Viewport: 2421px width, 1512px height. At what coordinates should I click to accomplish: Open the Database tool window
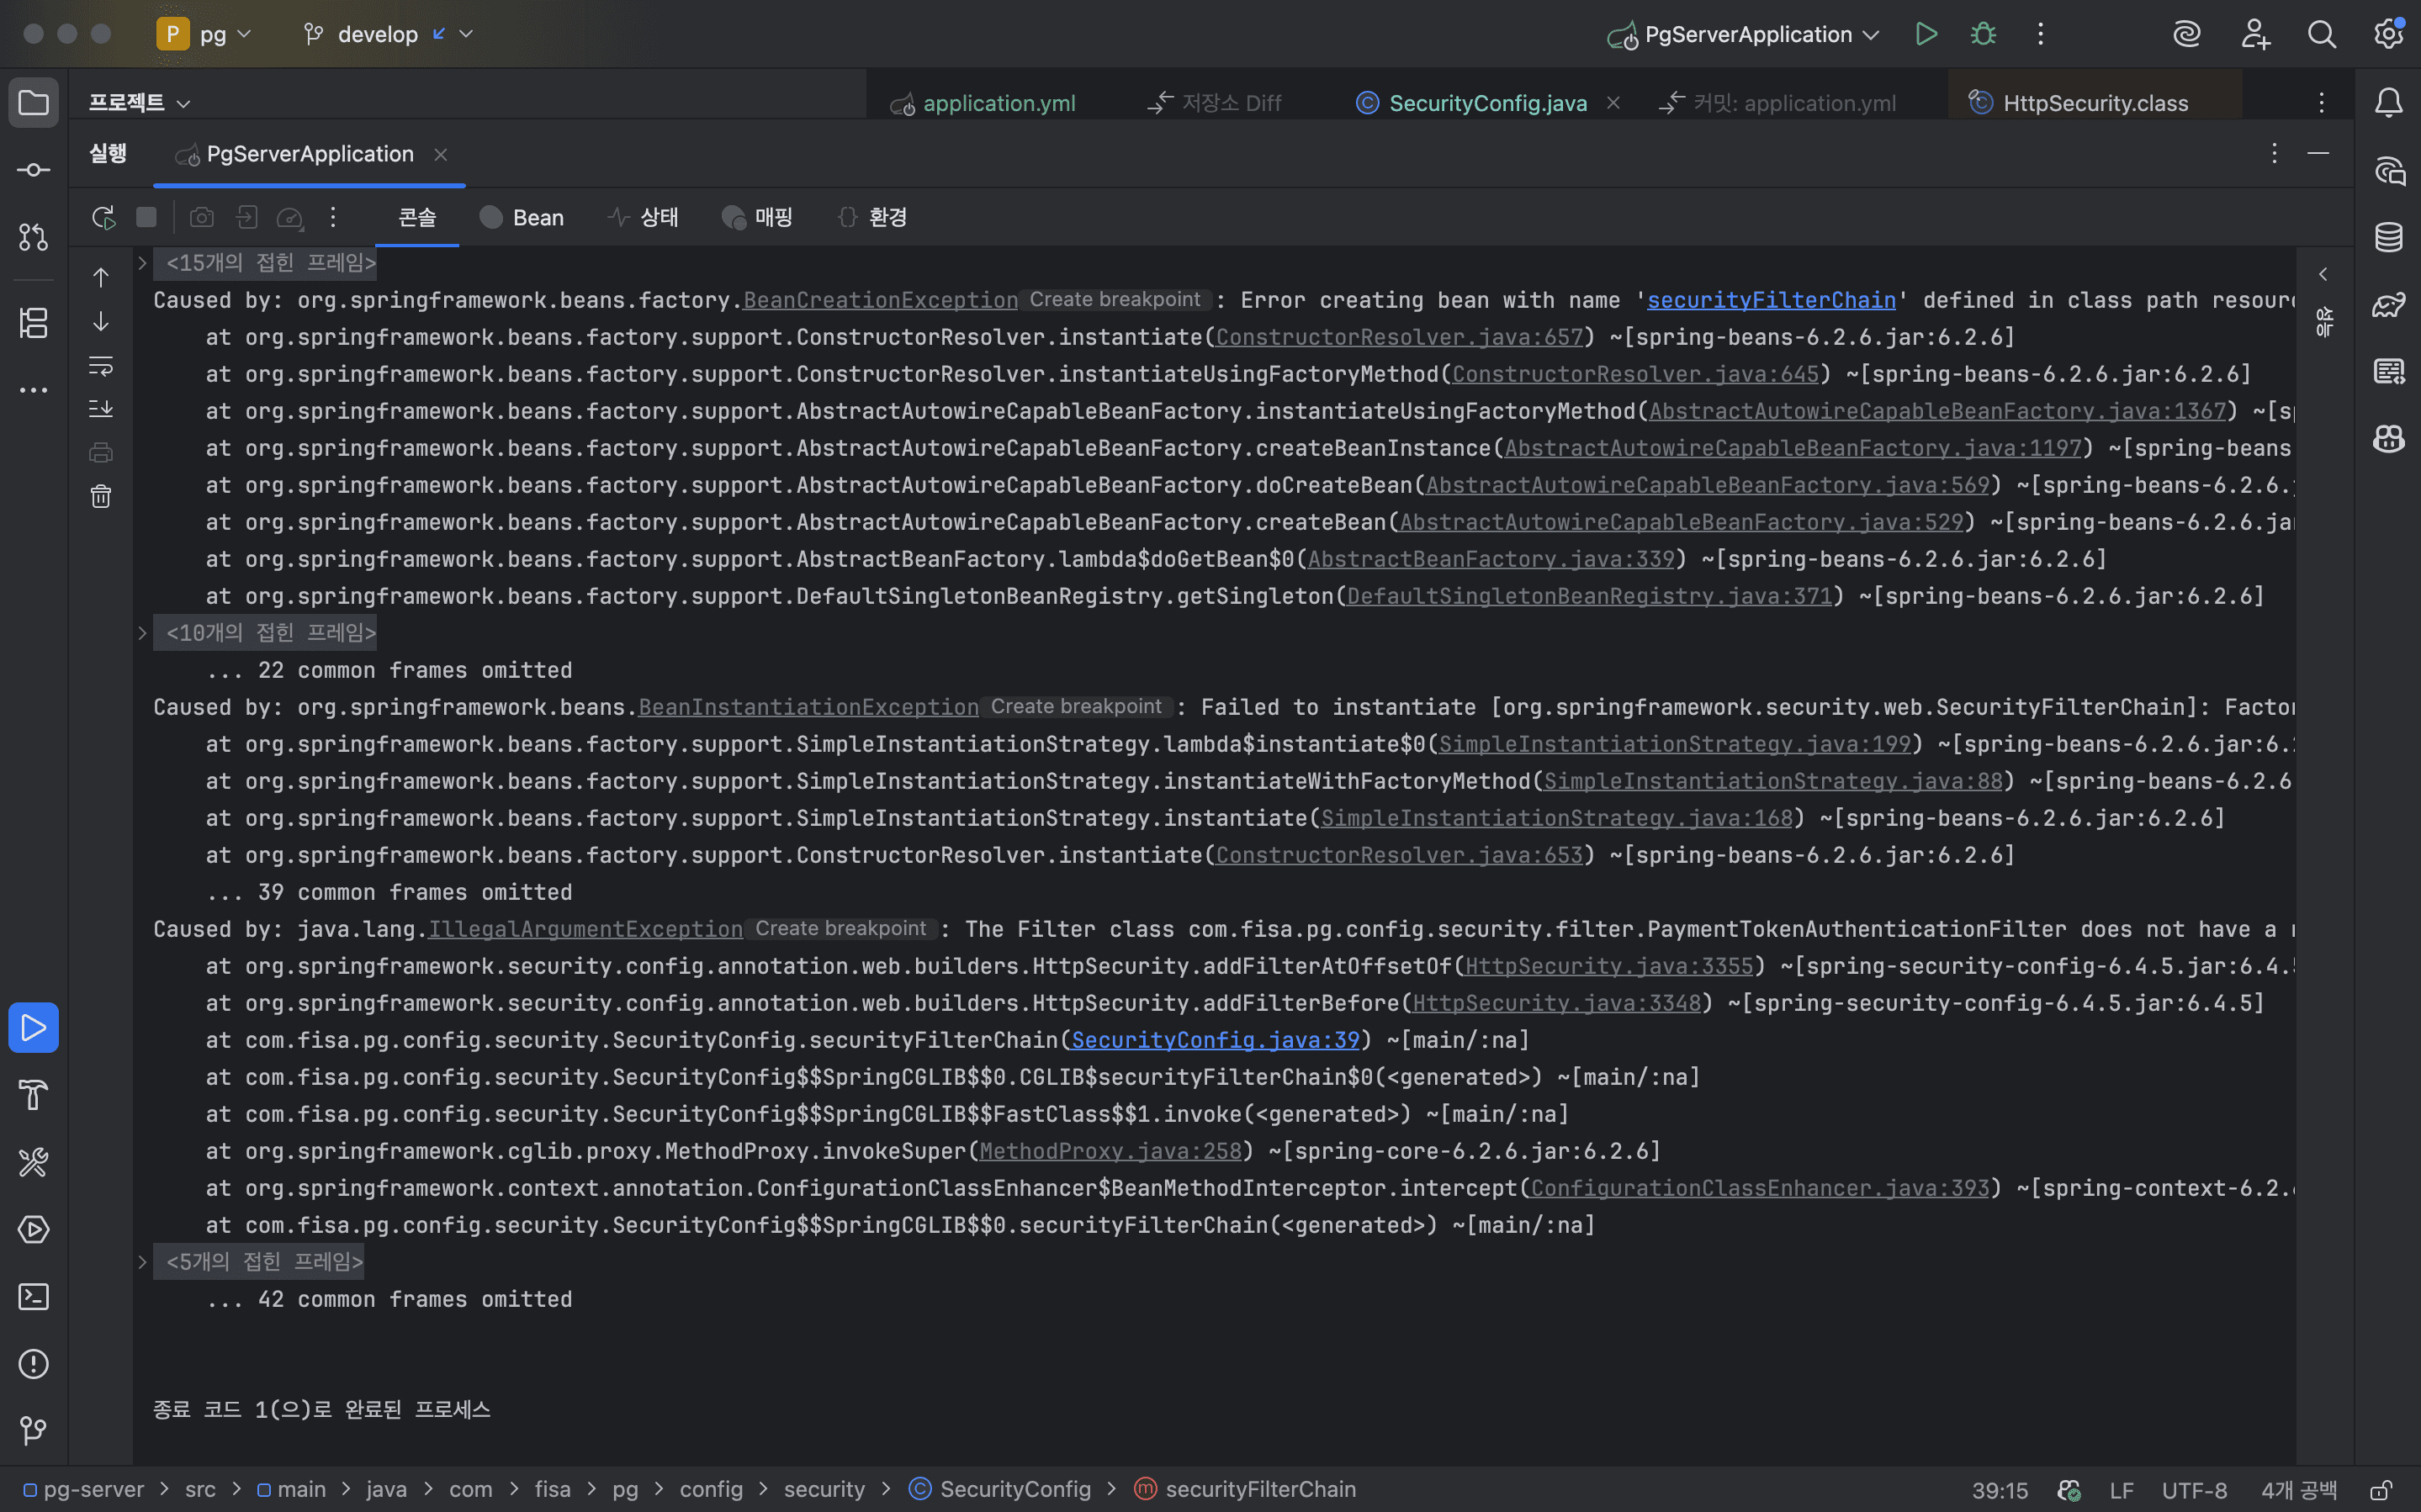(2388, 237)
